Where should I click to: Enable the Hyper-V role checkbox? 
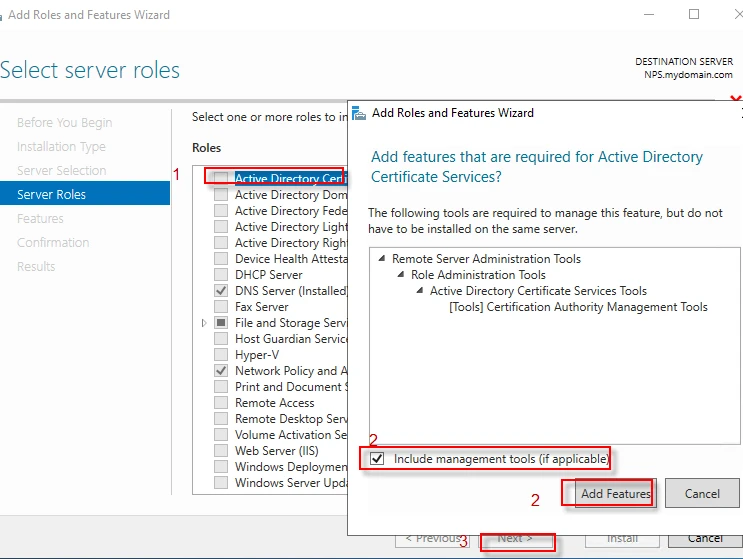click(x=221, y=355)
